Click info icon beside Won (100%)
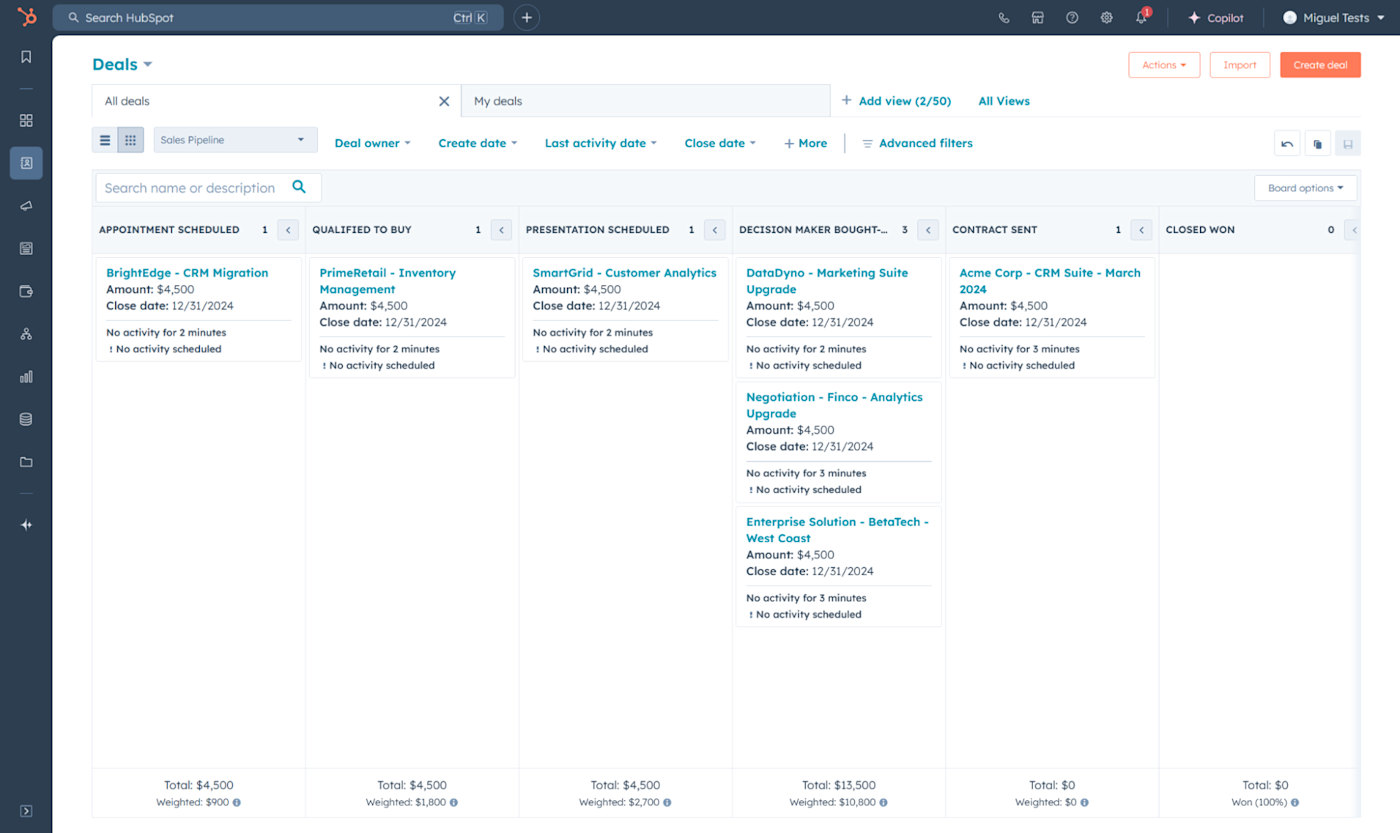Viewport: 1400px width, 833px height. tap(1294, 802)
